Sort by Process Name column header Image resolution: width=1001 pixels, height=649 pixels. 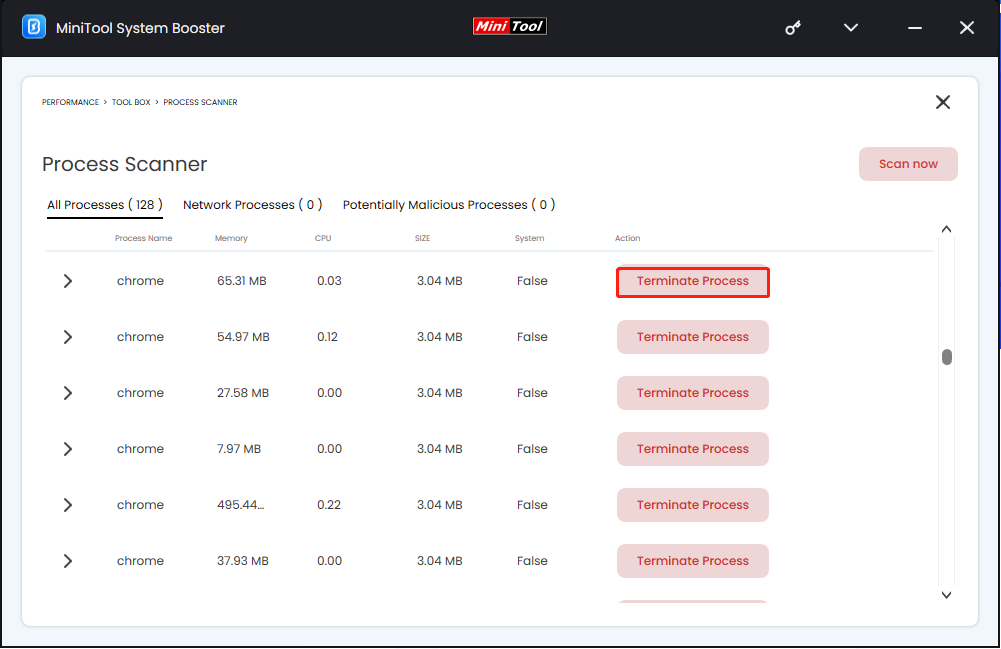(x=144, y=238)
